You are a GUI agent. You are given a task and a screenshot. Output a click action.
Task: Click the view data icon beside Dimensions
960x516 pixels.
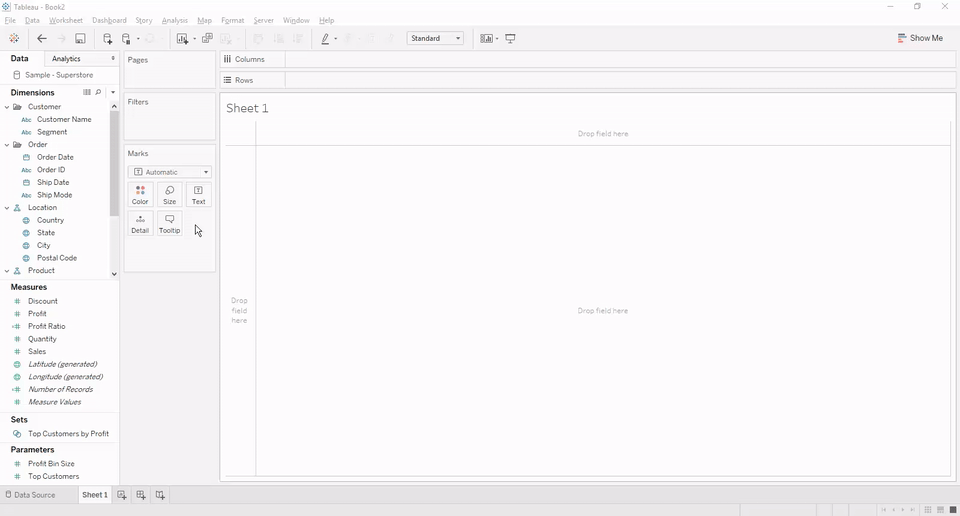tap(87, 92)
